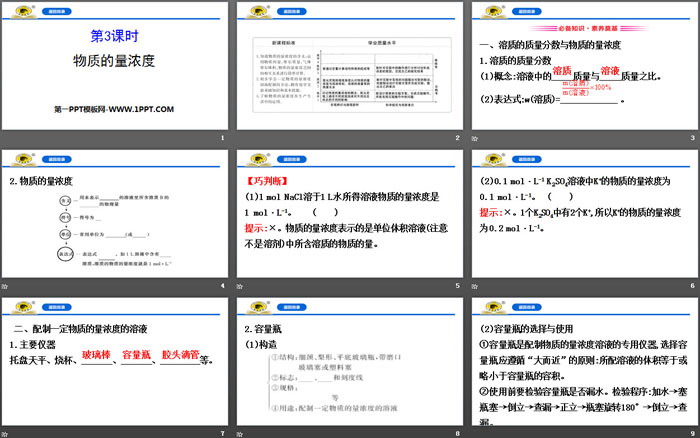Click the logo icon on slide 4

point(24,159)
